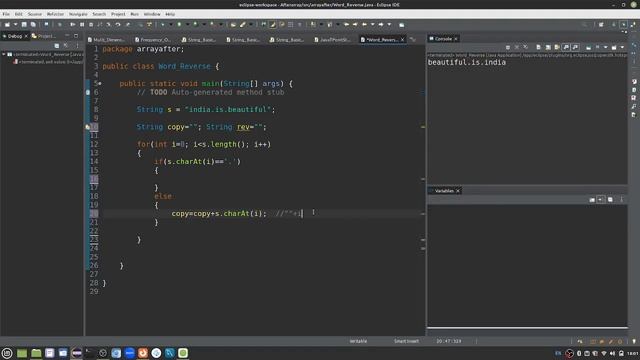Click Remove All Terminated Launches icon
640x360 pixels.
pos(526,47)
